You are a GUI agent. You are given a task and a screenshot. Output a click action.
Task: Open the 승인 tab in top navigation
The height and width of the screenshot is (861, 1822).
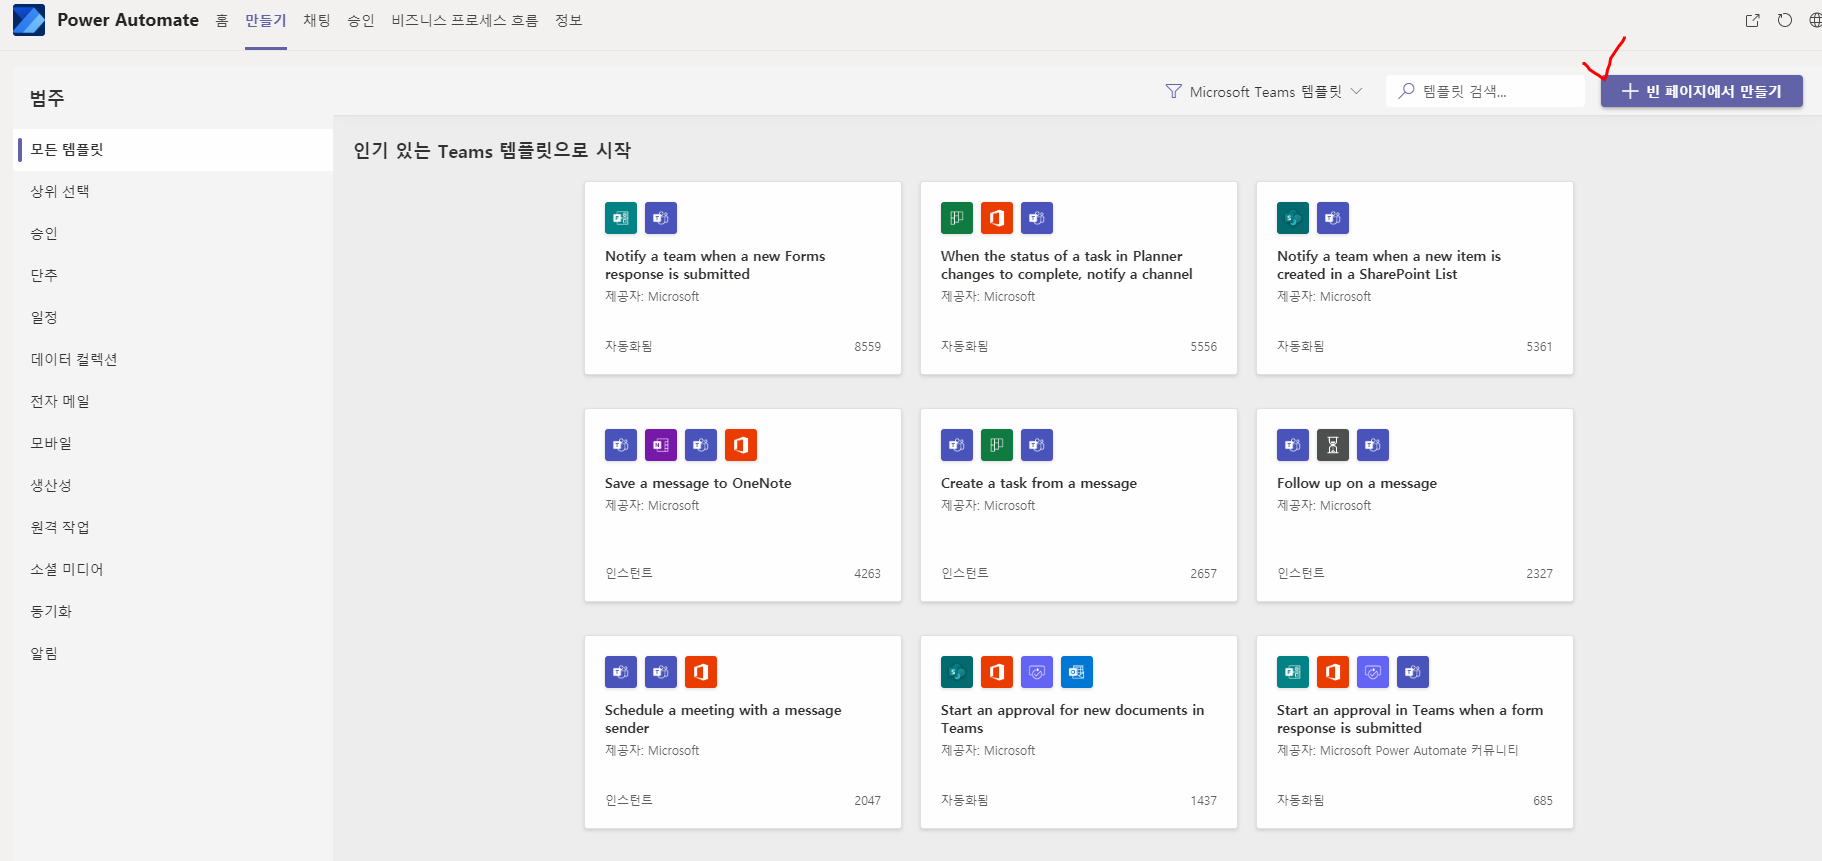[x=361, y=20]
